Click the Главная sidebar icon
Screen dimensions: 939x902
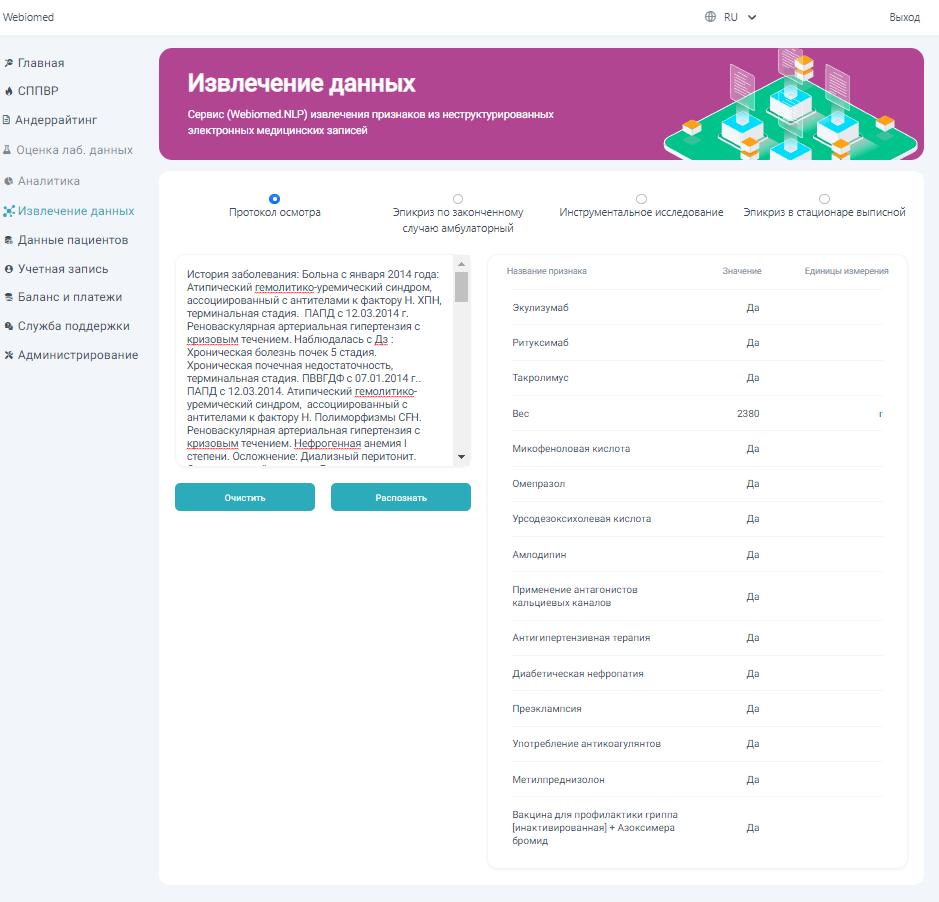coord(8,63)
